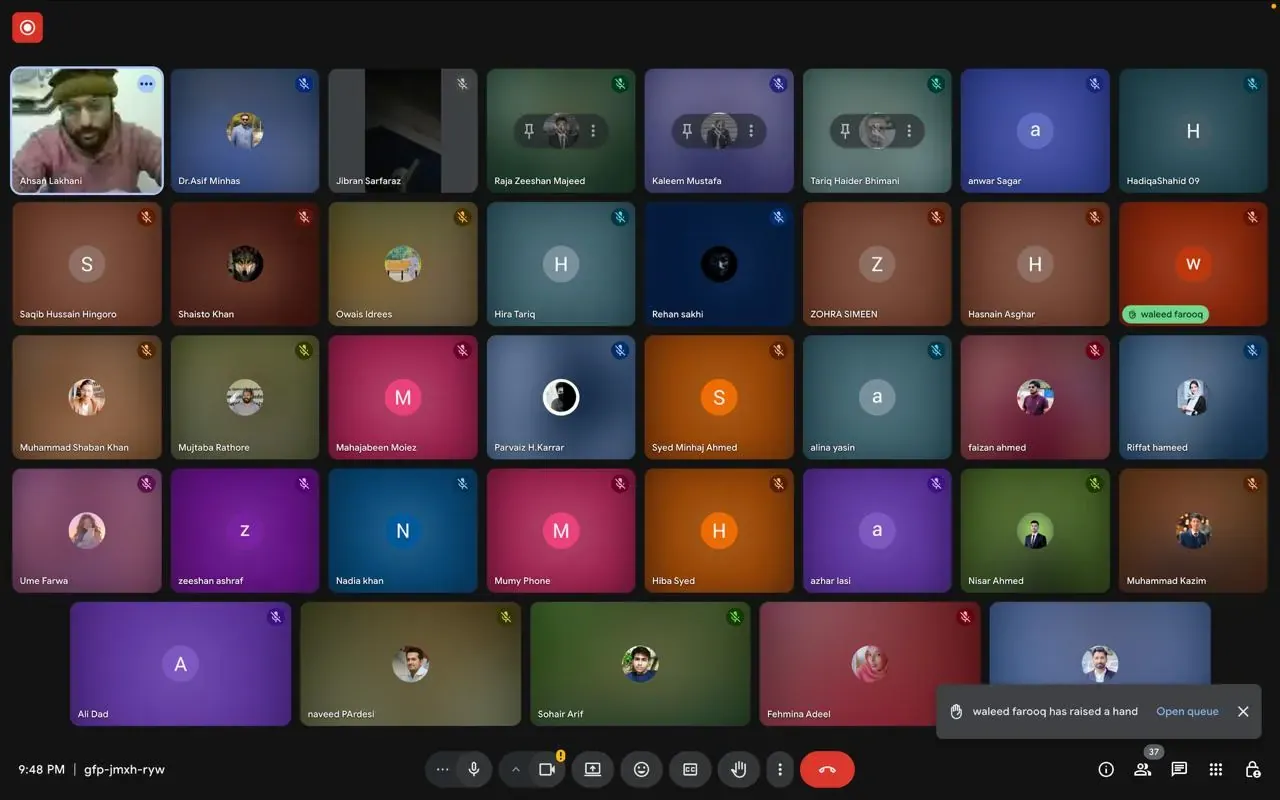Click meeting code gfp-jmxh-ryw text

pos(124,769)
